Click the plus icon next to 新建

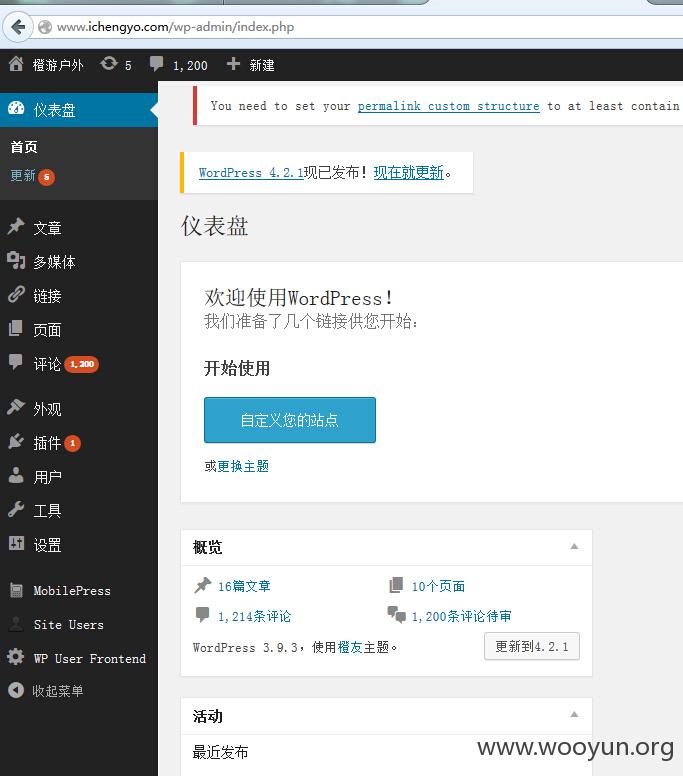click(233, 64)
